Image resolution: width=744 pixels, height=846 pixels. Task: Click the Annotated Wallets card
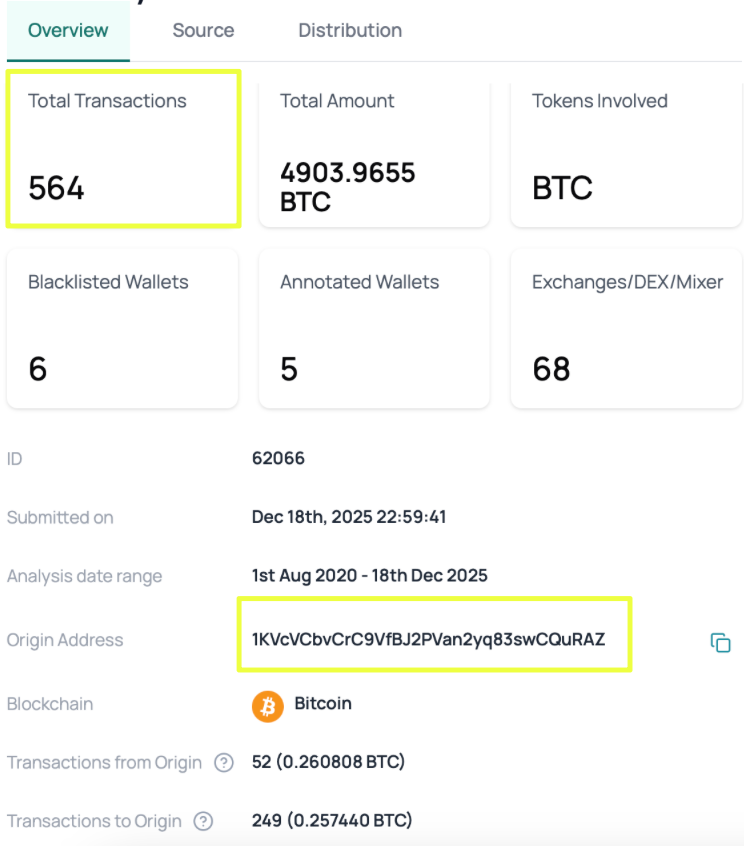374,328
